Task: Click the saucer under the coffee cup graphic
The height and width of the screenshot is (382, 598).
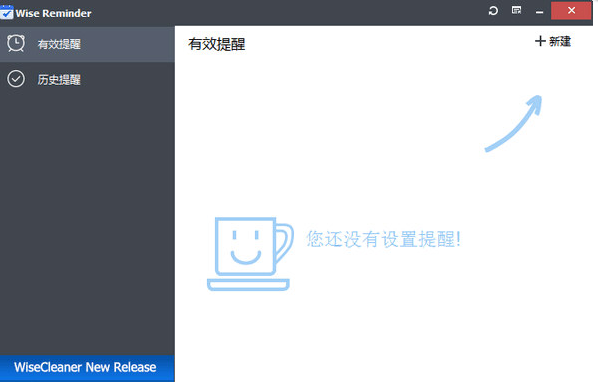Action: 248,284
